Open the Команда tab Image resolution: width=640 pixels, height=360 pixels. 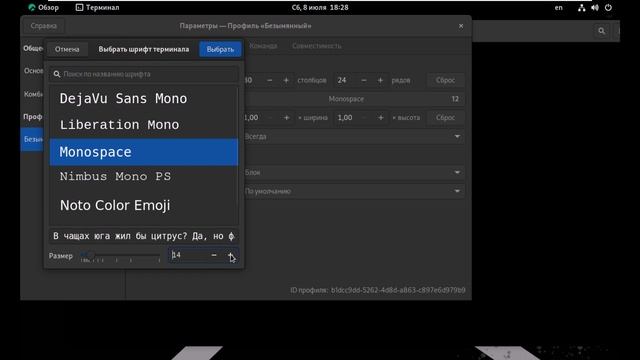[x=263, y=46]
